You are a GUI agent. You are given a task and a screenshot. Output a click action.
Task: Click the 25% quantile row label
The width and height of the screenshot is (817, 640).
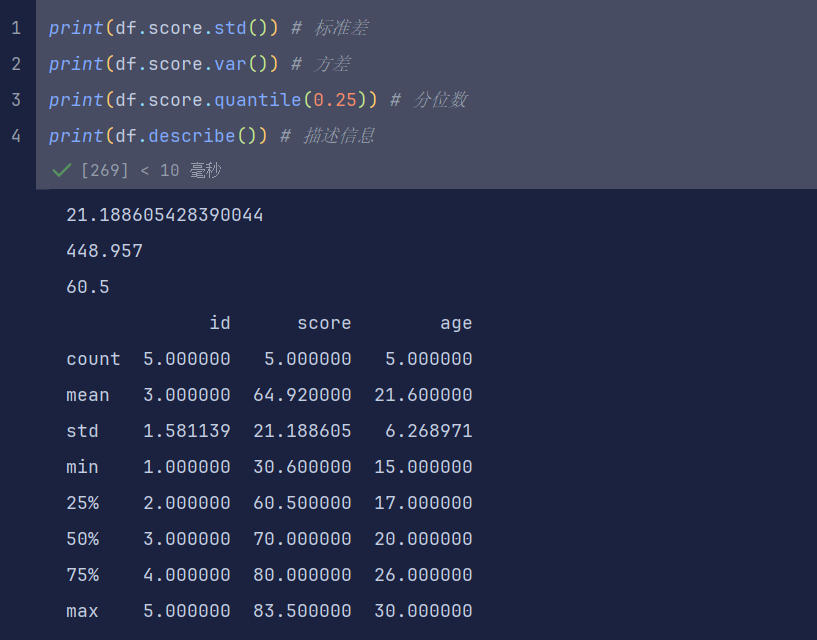point(82,502)
